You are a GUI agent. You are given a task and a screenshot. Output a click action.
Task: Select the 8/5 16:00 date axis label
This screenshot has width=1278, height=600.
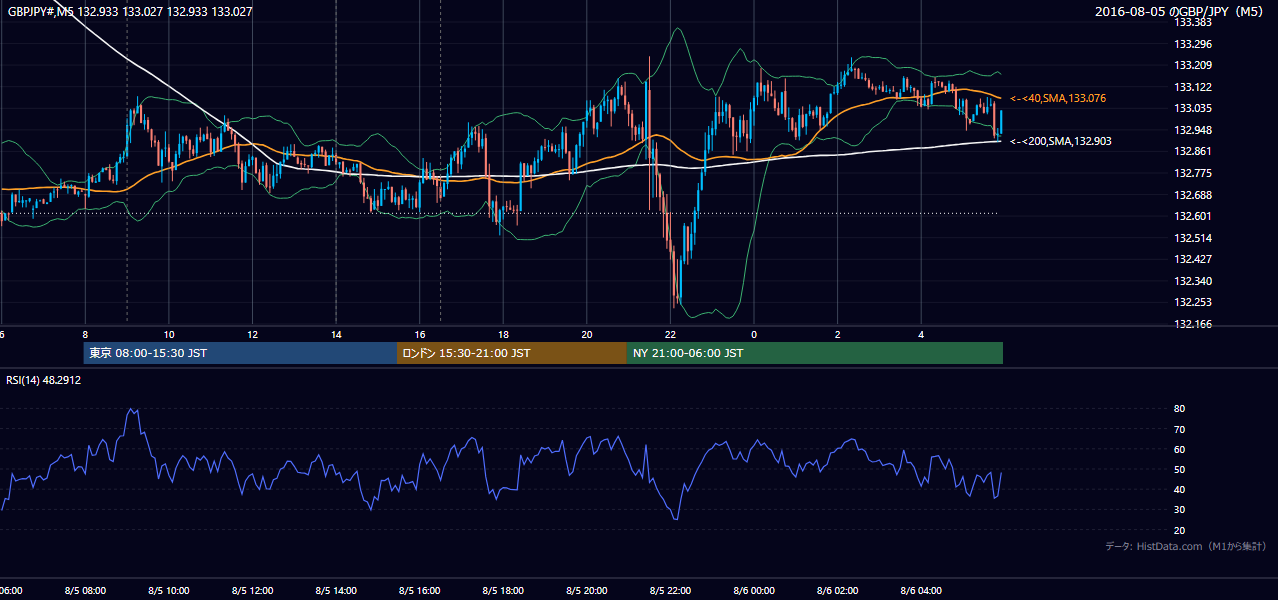tap(420, 590)
